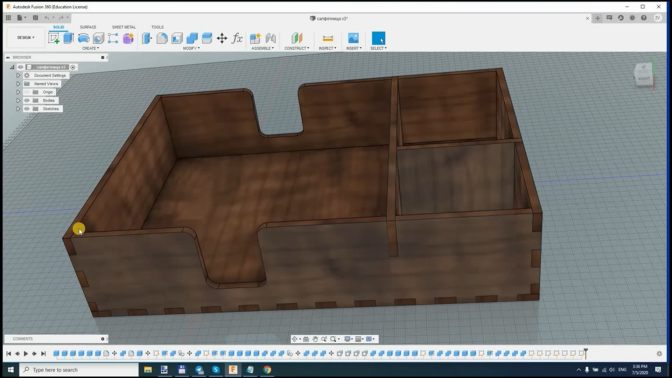Open the Notifications icon in top bar
Viewport: 672px width, 378px height.
632,18
